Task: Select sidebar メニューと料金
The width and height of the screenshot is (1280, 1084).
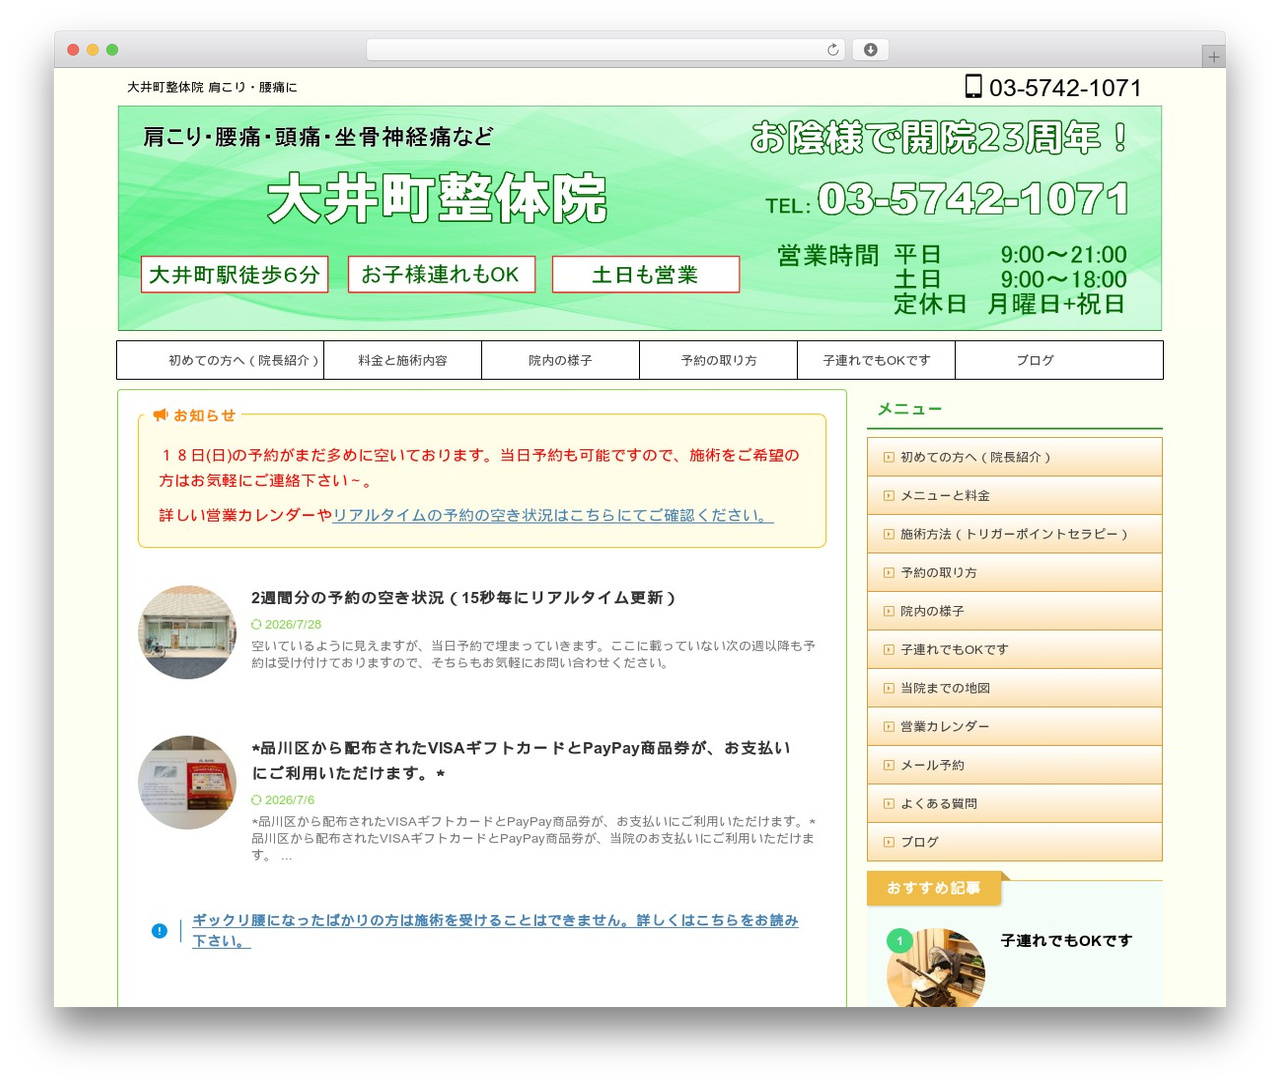Action: [x=1014, y=495]
